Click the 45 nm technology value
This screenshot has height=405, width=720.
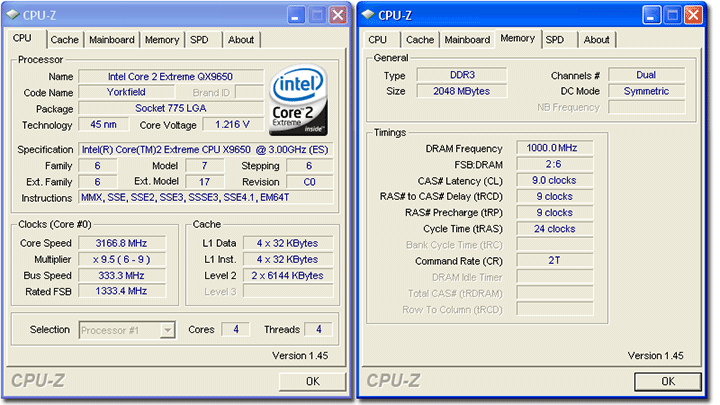(x=103, y=124)
